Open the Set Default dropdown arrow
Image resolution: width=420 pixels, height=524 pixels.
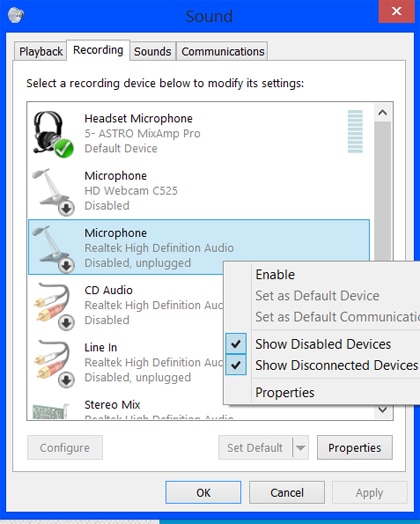(x=300, y=447)
